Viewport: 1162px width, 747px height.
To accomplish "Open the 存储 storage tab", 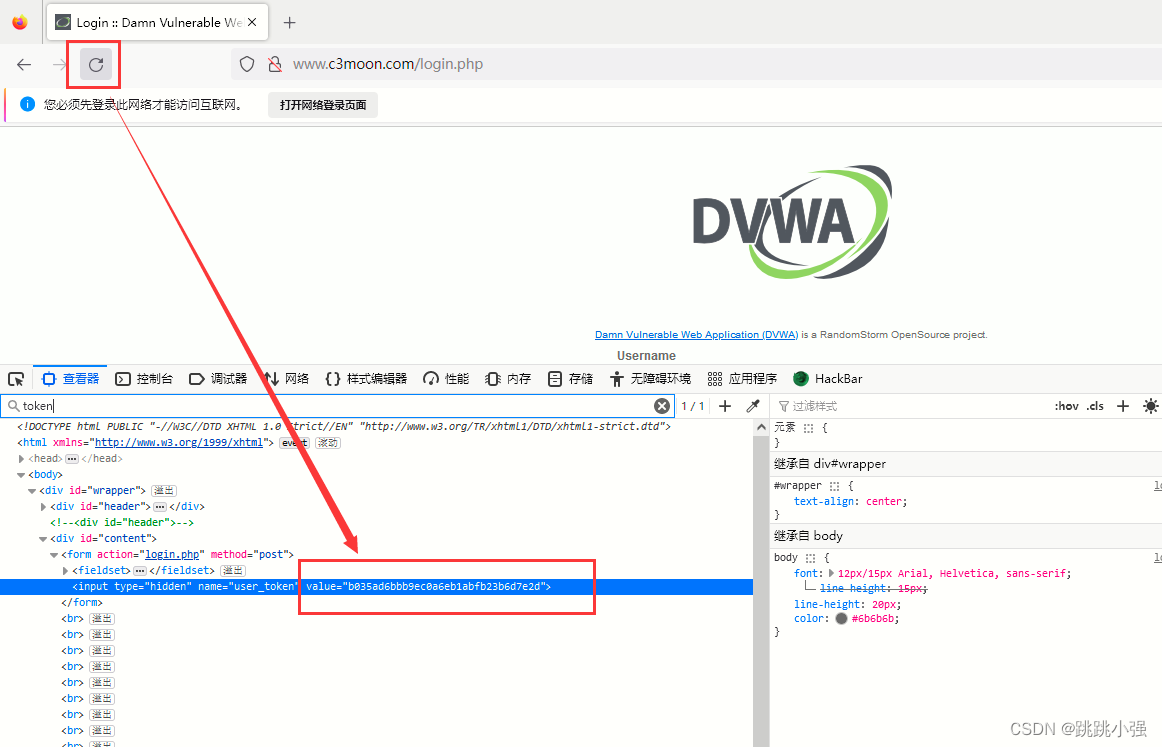I will (x=570, y=379).
